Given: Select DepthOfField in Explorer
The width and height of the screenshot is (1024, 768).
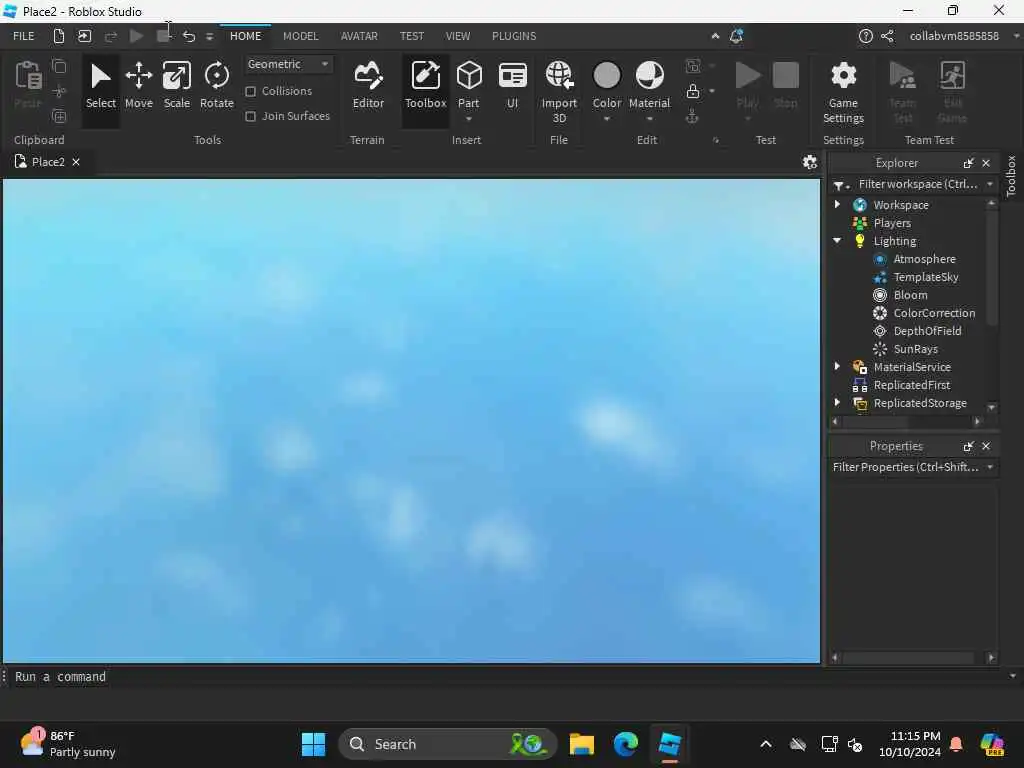Looking at the screenshot, I should pos(927,330).
